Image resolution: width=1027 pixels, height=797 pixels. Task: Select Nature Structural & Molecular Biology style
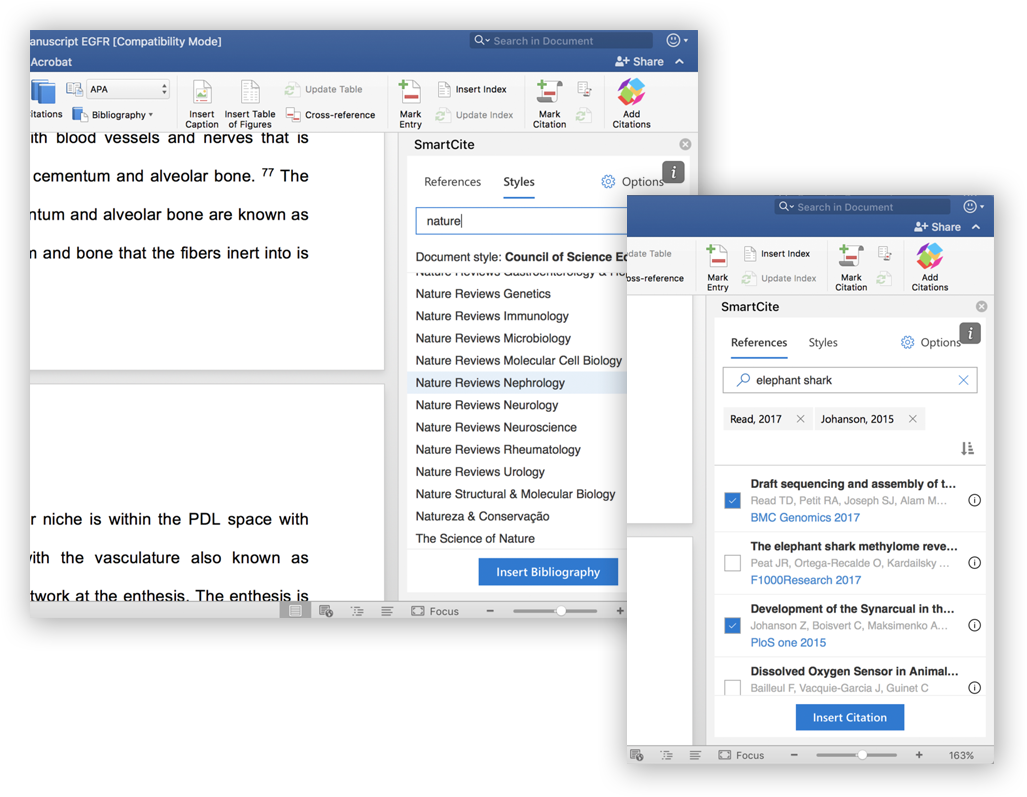tap(517, 494)
